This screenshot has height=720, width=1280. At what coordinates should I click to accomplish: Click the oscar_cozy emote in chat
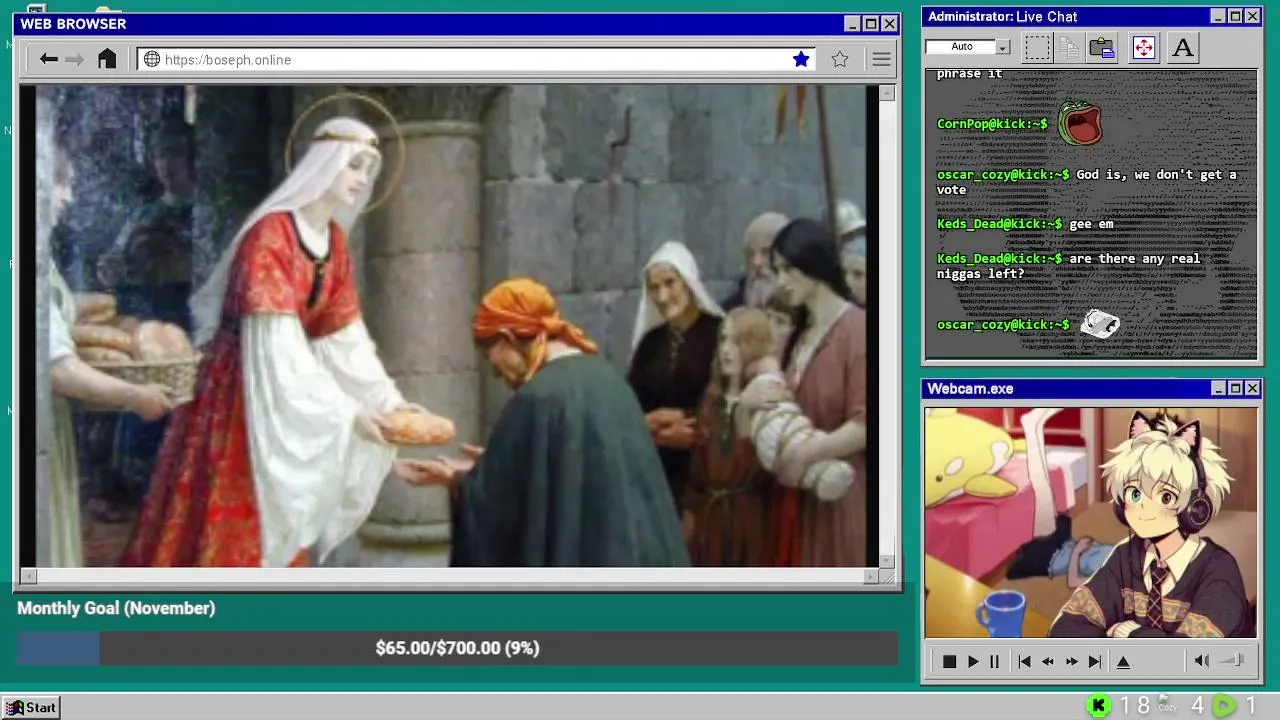[1100, 323]
